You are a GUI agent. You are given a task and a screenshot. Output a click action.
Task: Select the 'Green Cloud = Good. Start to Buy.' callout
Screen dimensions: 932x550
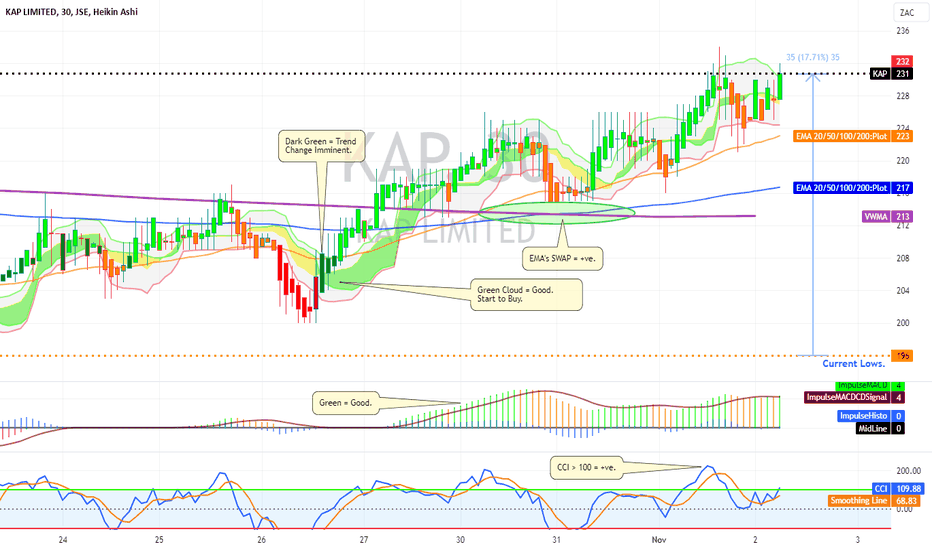click(x=526, y=294)
